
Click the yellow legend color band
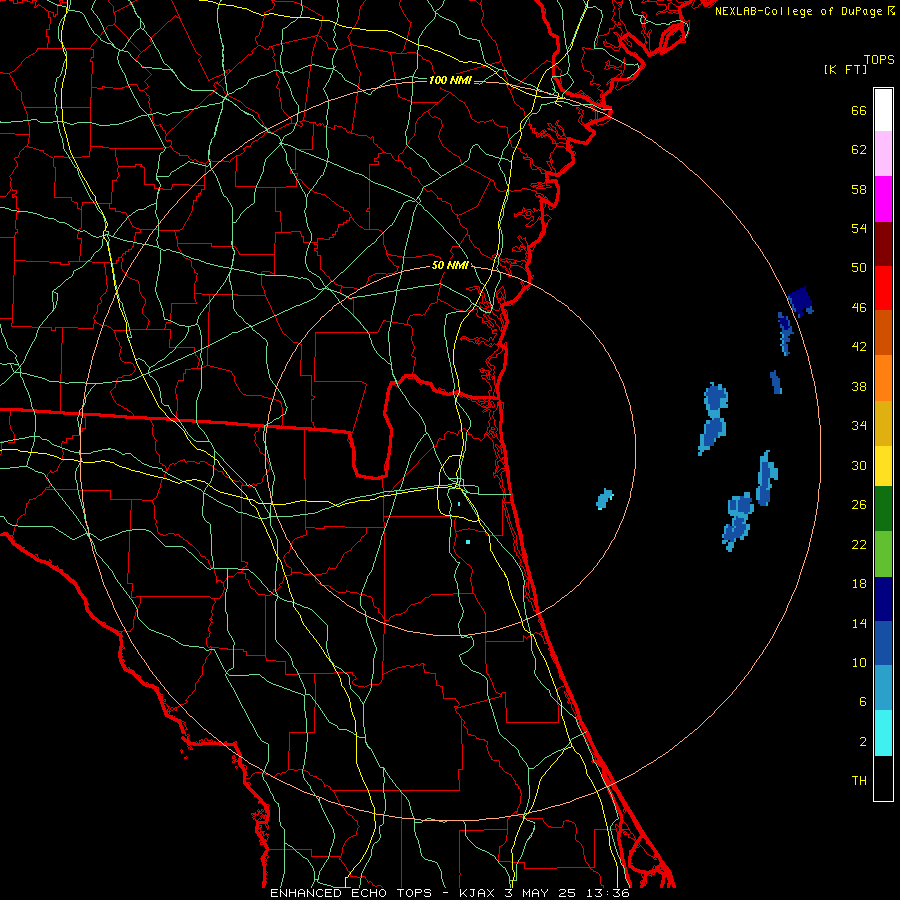(883, 465)
